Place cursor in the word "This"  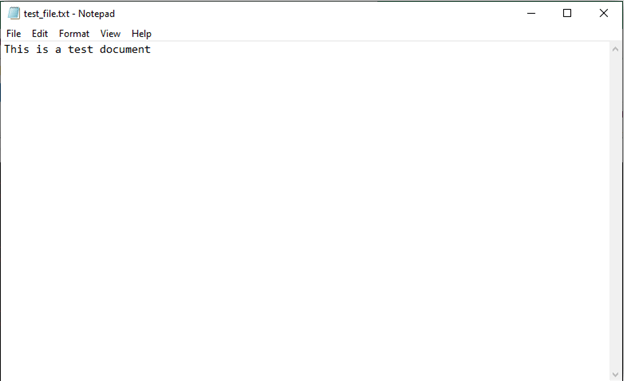17,49
